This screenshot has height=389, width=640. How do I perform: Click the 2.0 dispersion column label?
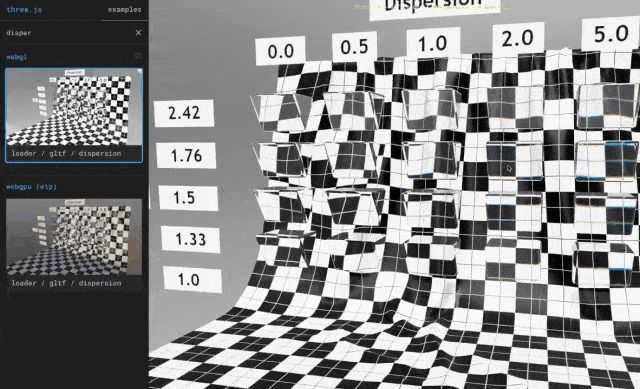coord(518,39)
